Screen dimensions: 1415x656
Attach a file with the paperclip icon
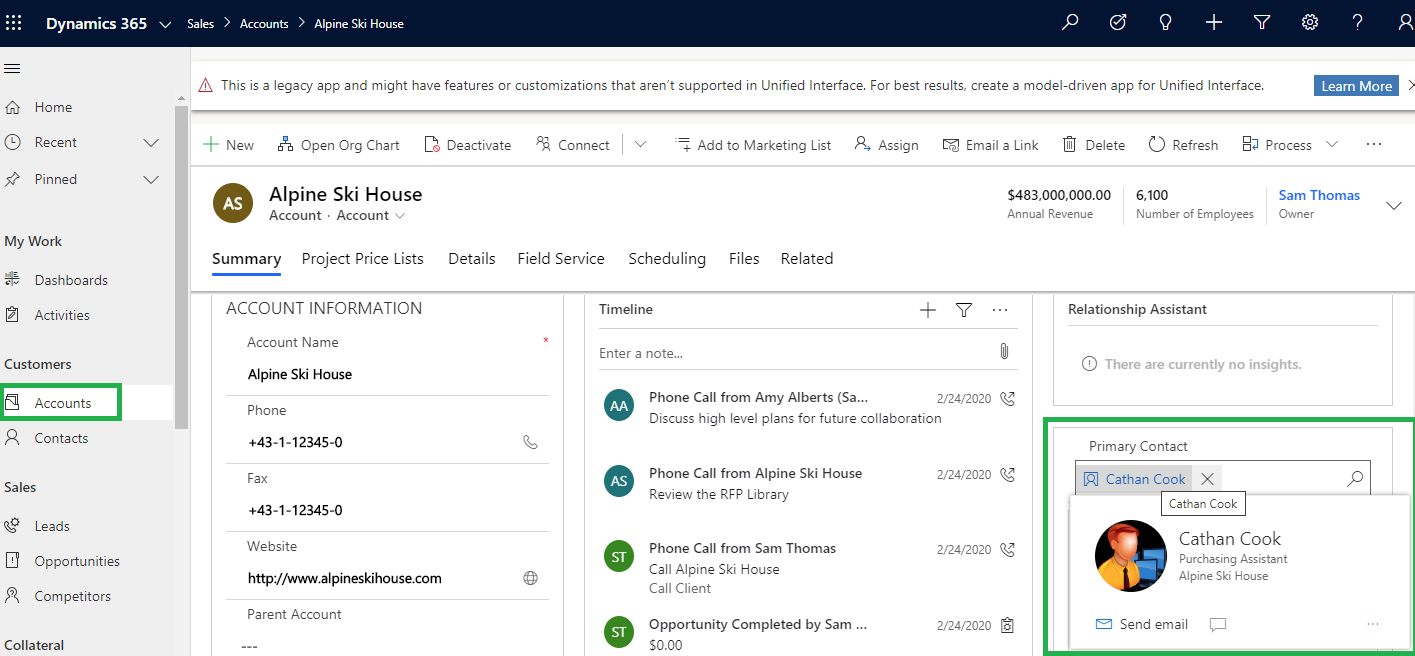1004,352
